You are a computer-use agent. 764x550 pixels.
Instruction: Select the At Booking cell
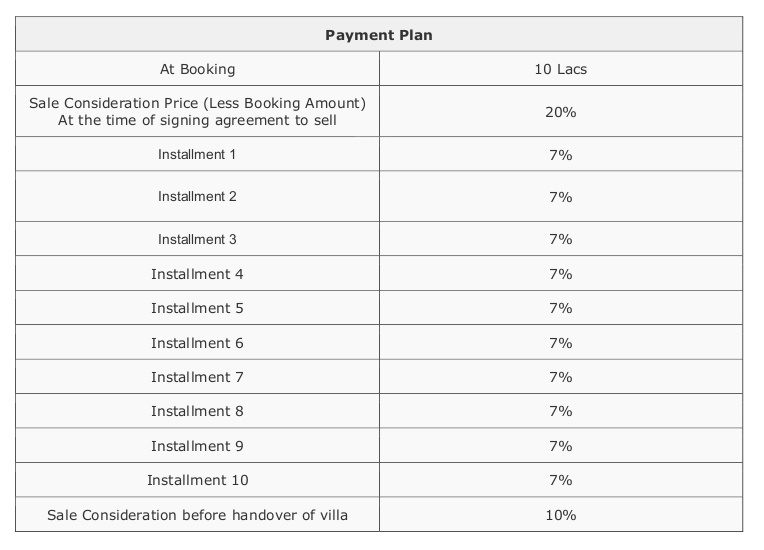[198, 69]
